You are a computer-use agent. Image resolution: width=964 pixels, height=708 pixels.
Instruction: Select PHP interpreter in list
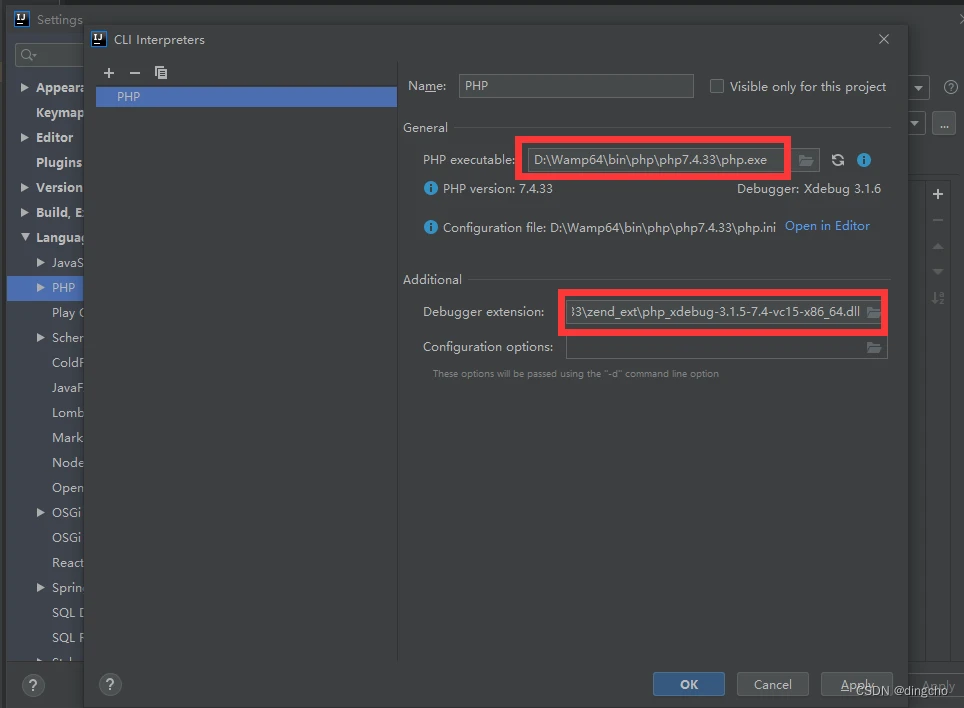[x=246, y=96]
